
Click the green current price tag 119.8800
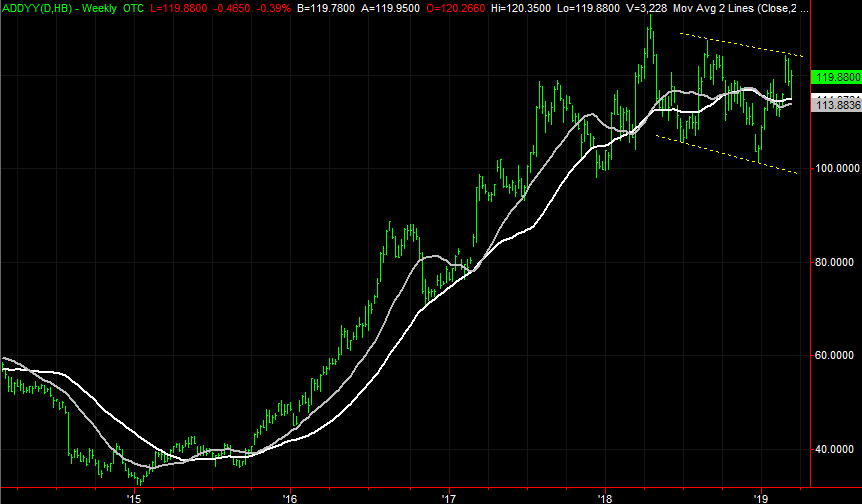[x=836, y=77]
